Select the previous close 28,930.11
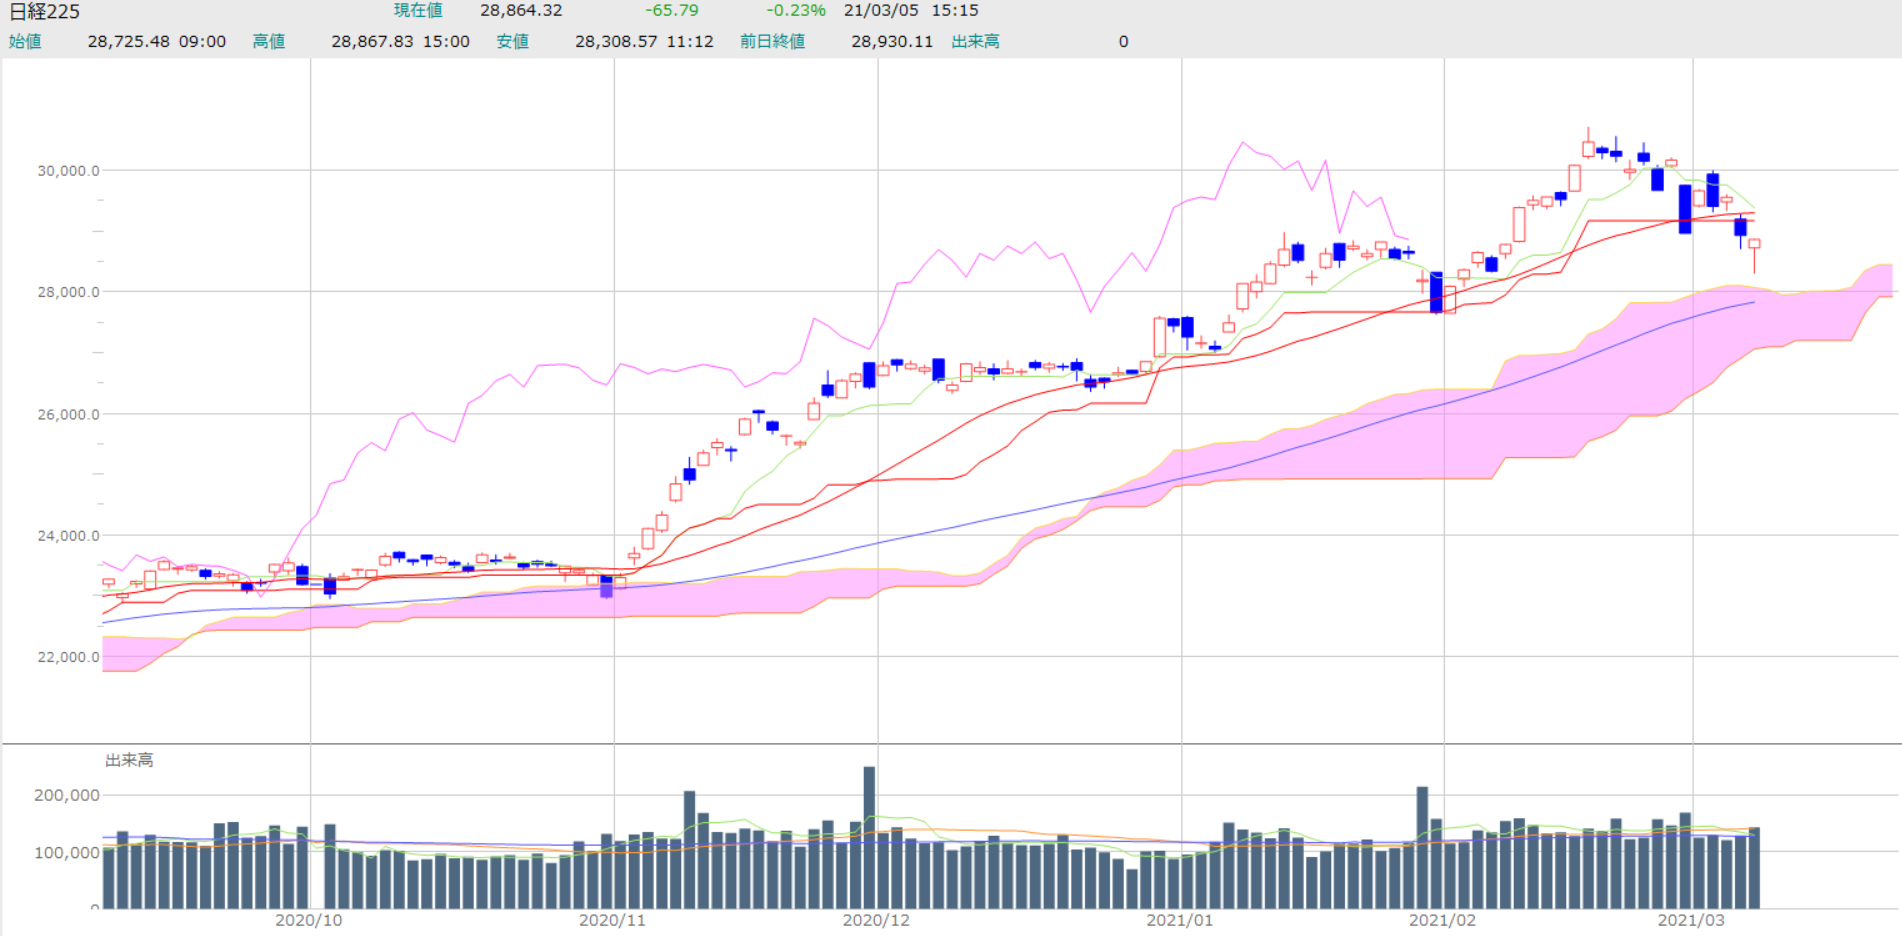Viewport: 1902px width, 936px height. click(892, 41)
